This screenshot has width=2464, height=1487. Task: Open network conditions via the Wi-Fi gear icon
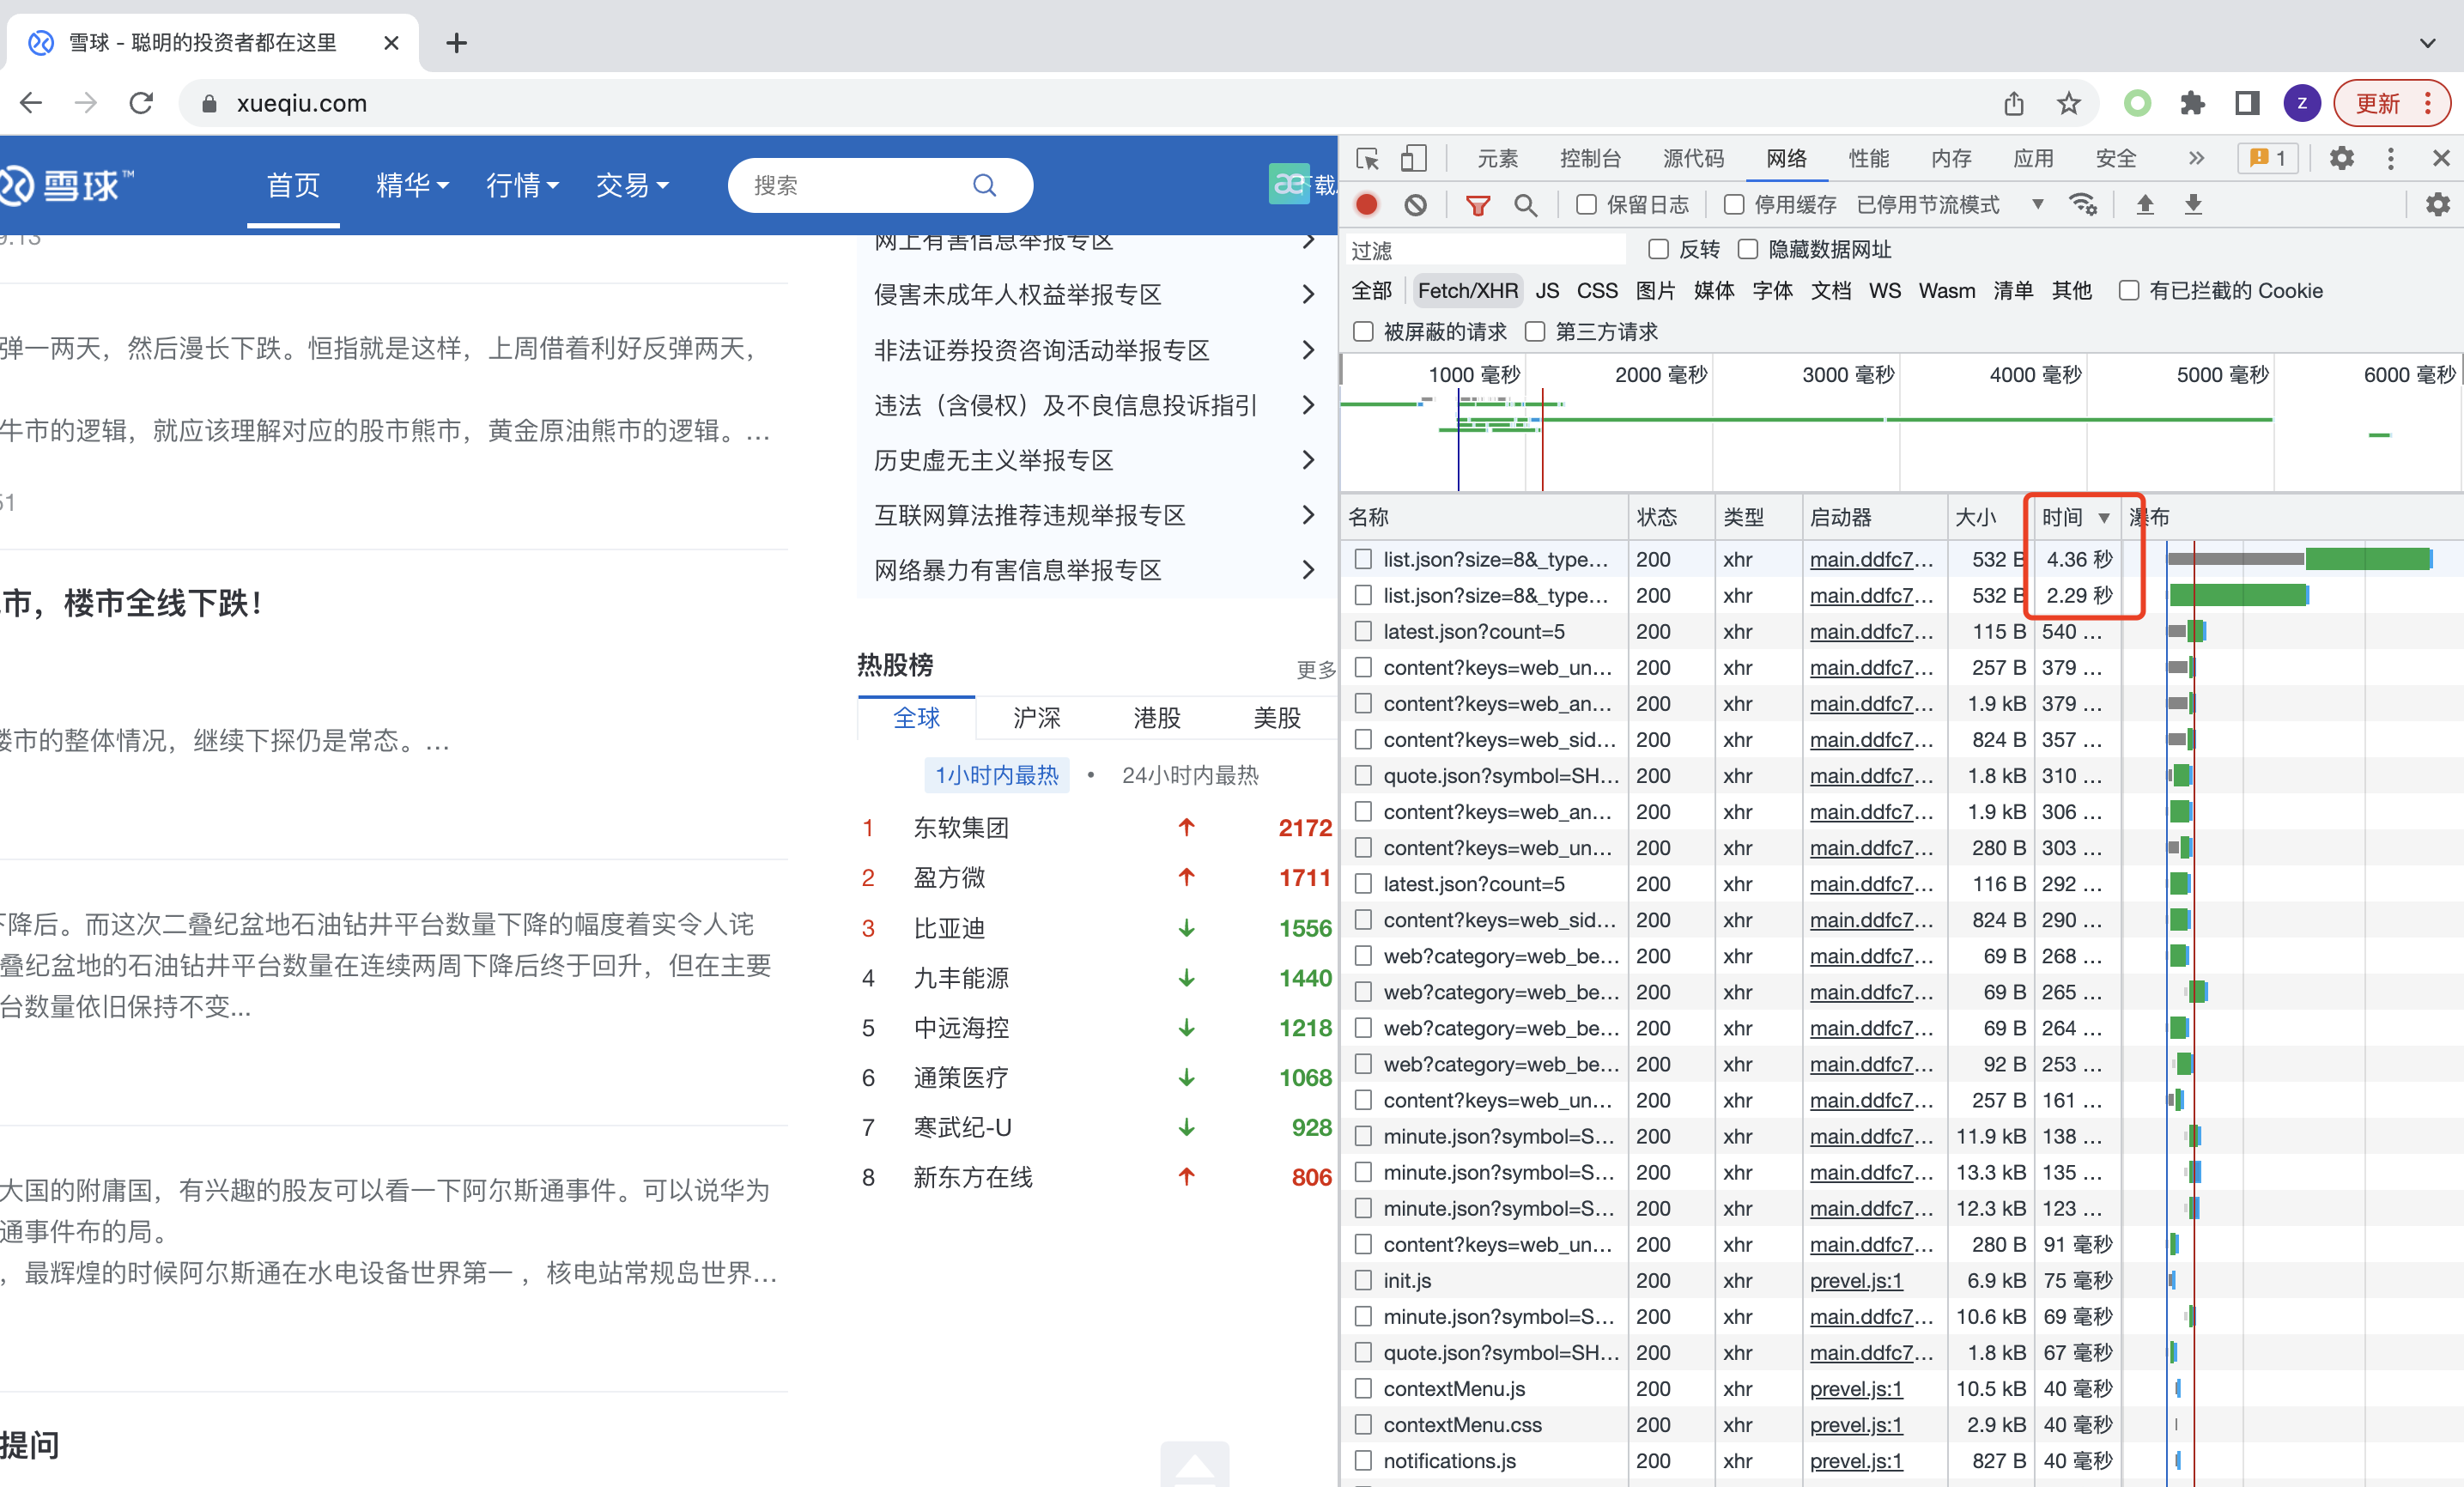point(2083,205)
